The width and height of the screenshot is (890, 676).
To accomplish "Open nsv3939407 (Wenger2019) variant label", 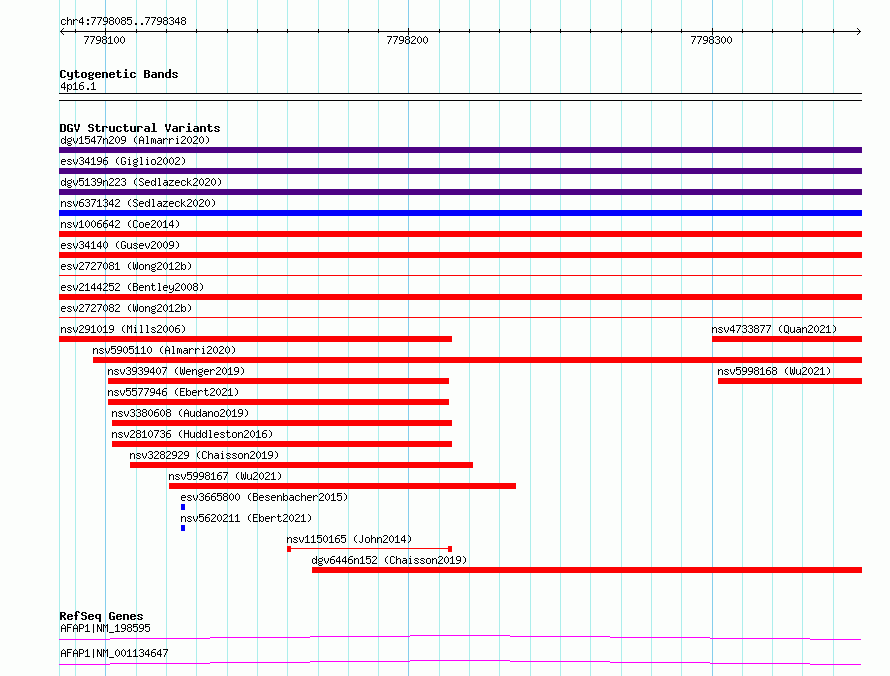I will tap(176, 371).
